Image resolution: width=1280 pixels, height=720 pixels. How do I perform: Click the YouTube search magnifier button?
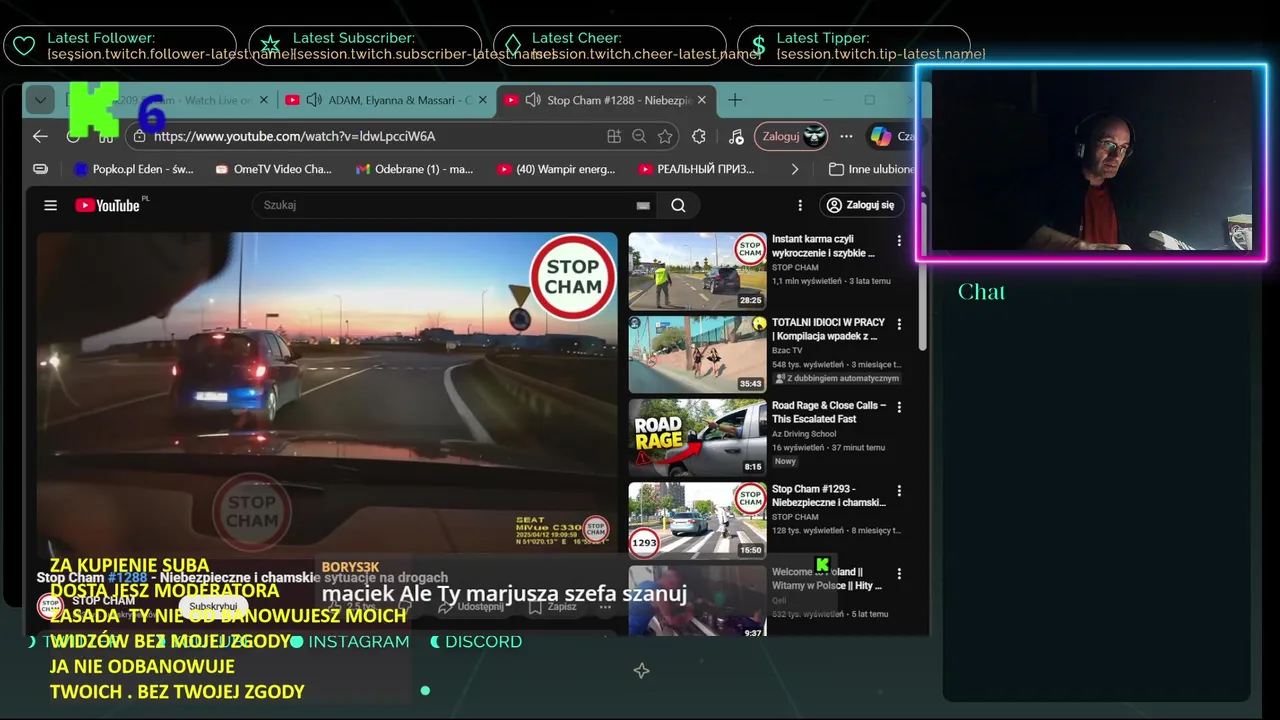coord(678,205)
